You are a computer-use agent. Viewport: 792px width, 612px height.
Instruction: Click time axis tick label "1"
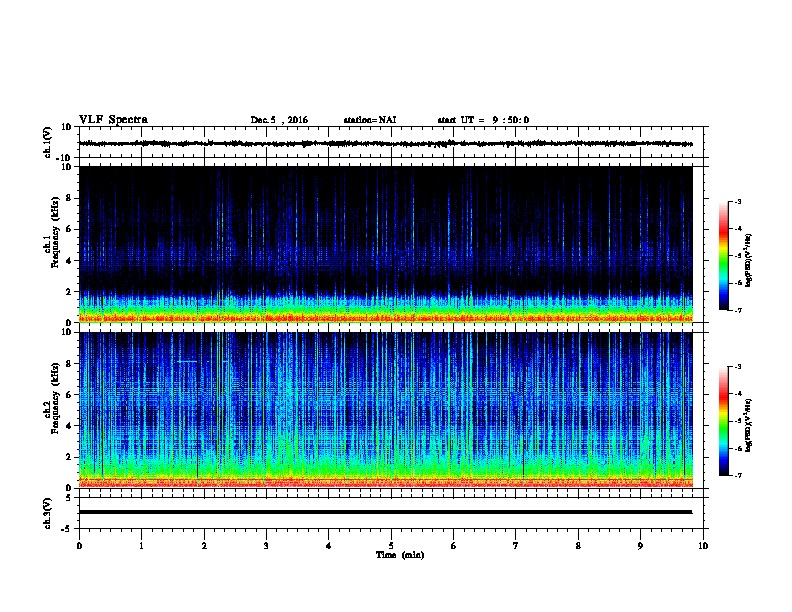click(141, 546)
